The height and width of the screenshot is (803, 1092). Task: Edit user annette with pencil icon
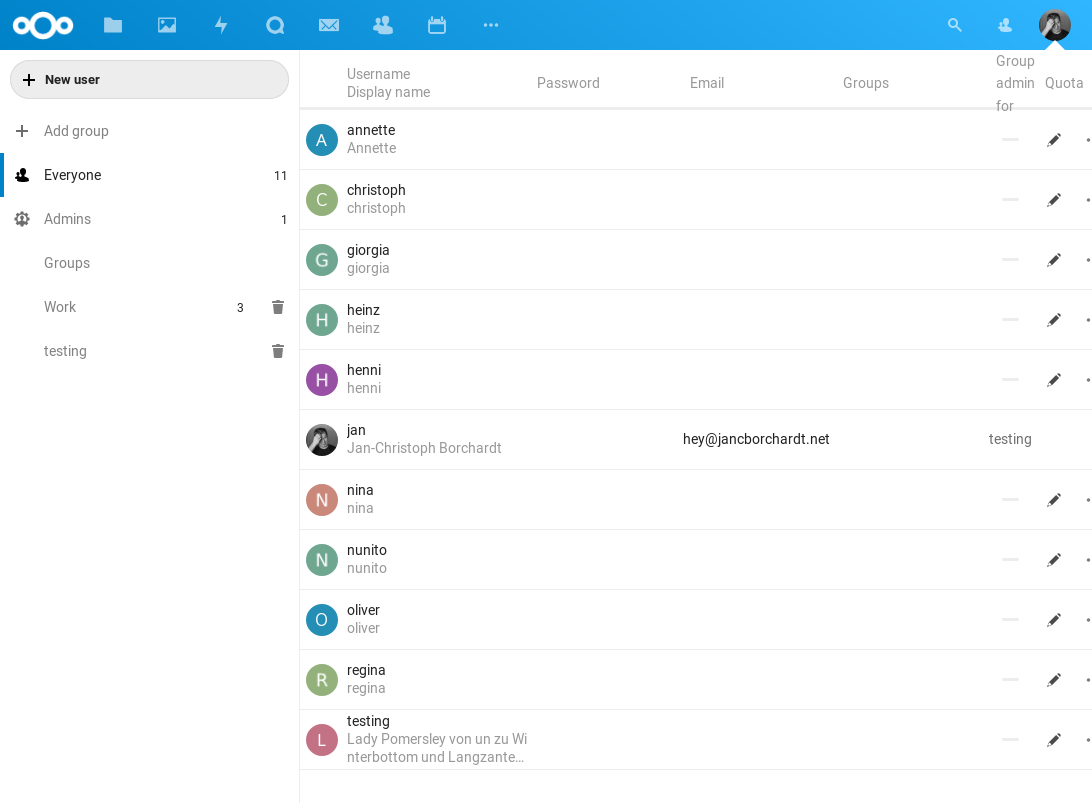1054,140
